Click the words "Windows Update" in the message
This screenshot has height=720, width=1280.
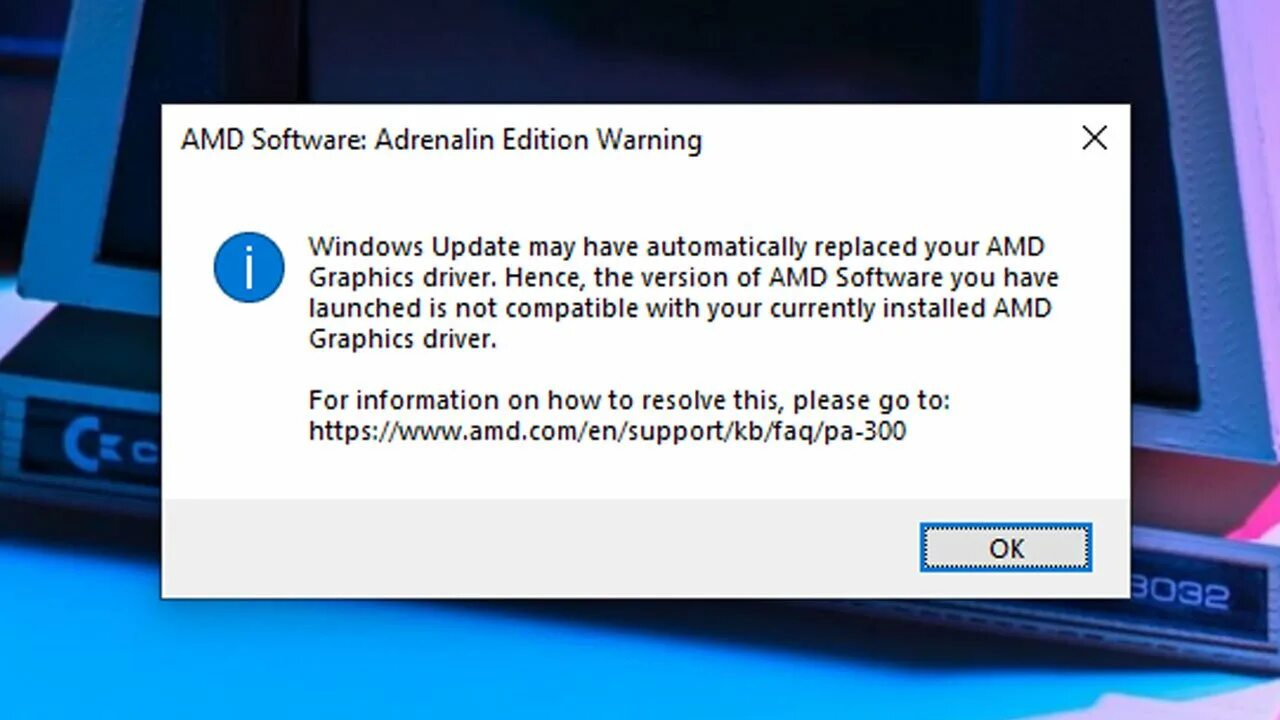(414, 246)
